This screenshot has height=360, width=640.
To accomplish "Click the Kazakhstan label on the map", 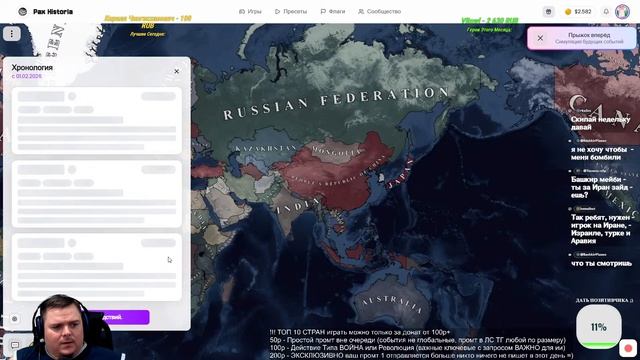I will (266, 149).
